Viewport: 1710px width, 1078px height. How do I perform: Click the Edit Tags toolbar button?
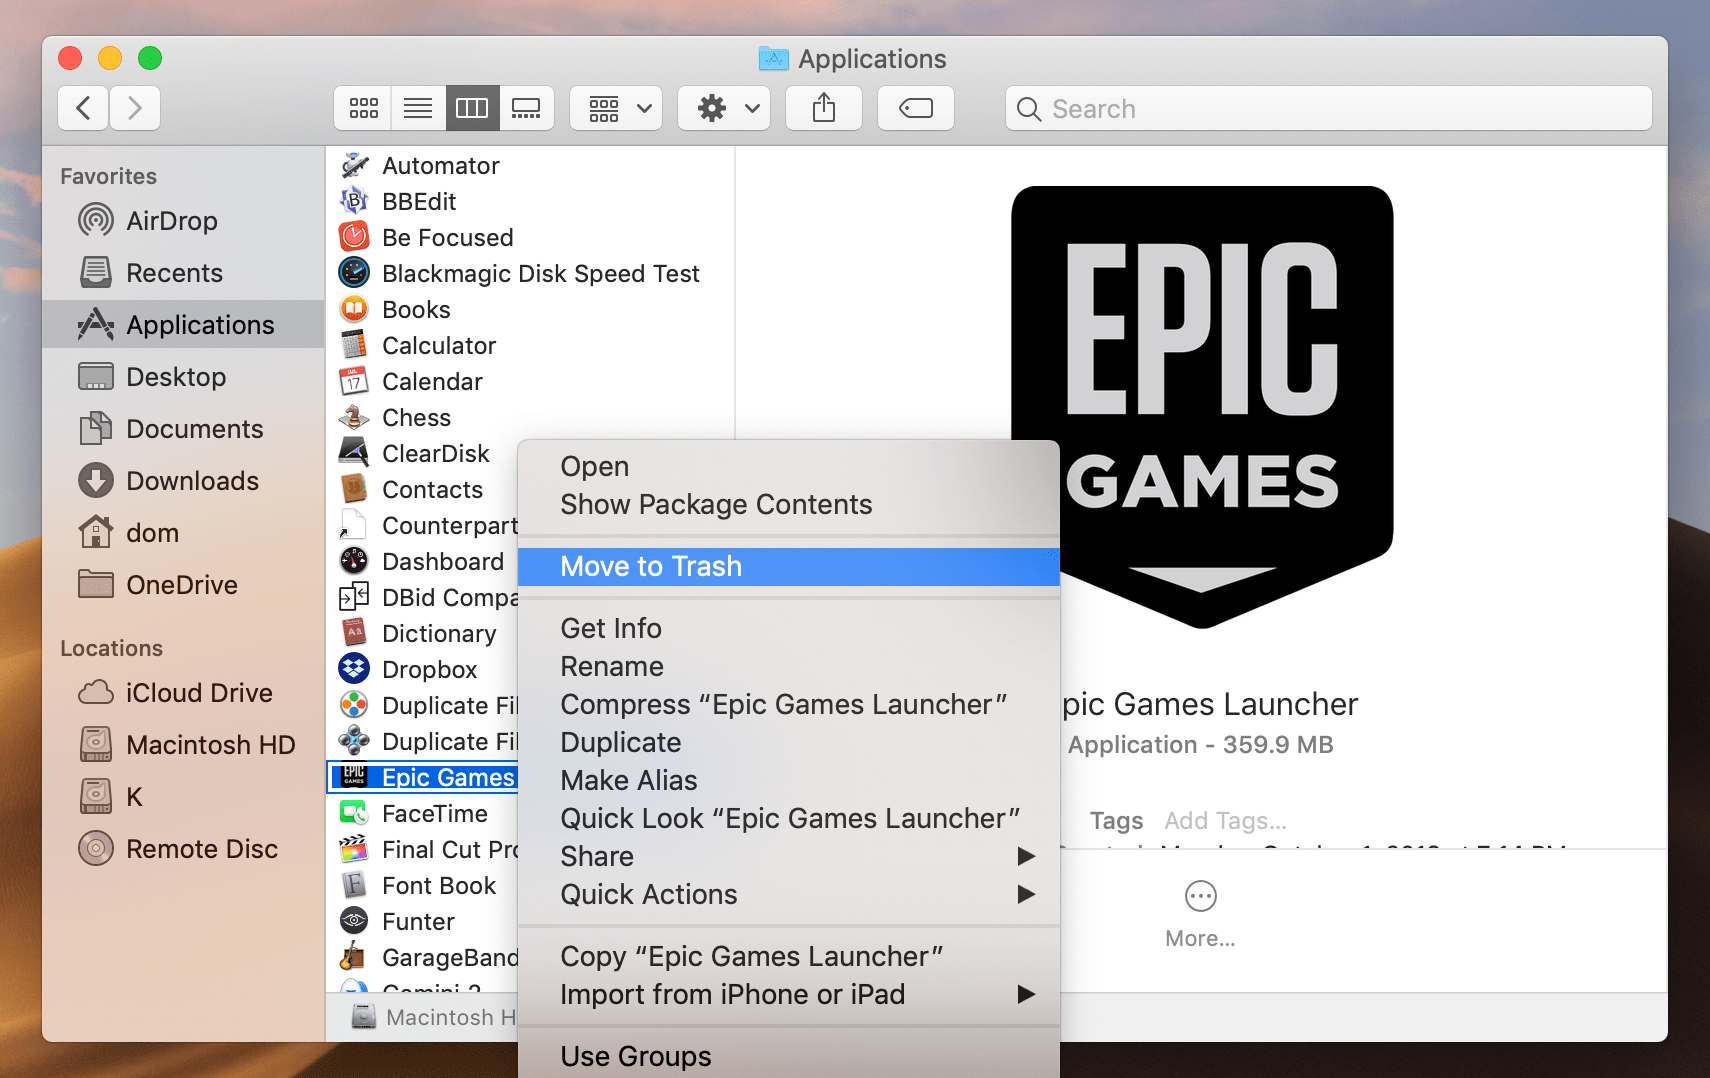pos(916,108)
